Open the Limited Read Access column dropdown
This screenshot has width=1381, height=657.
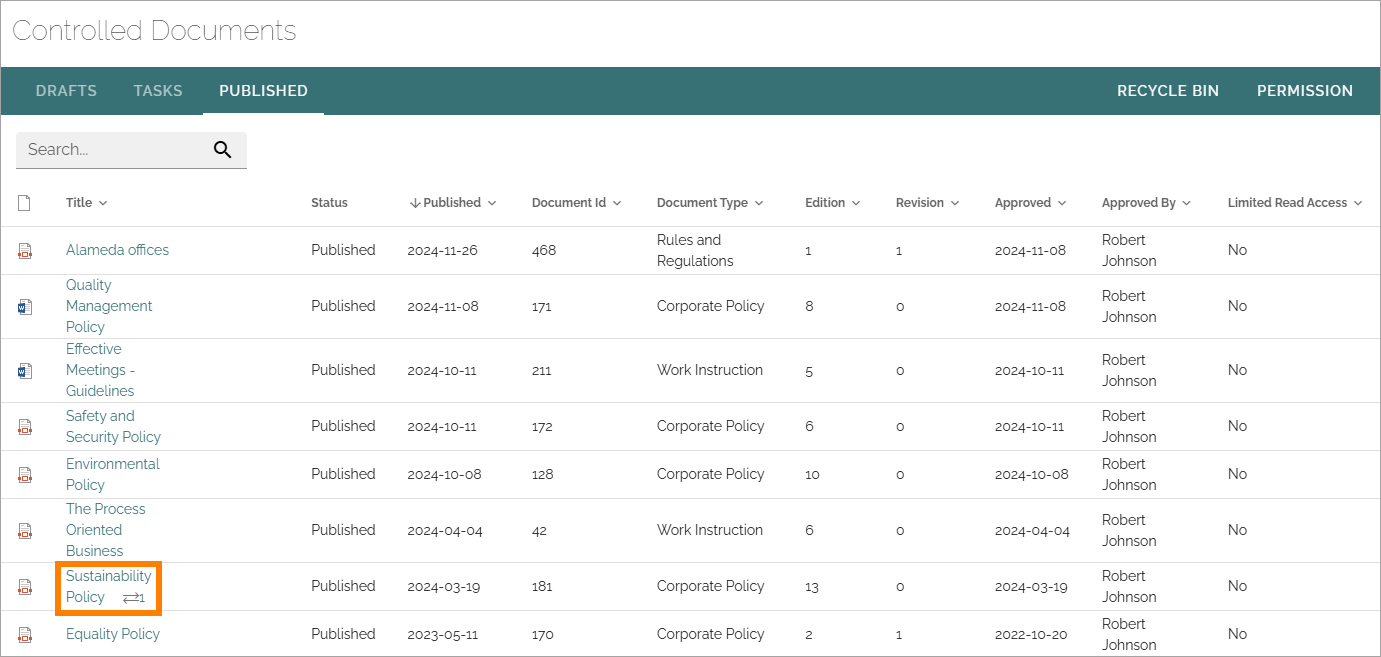coord(1358,203)
